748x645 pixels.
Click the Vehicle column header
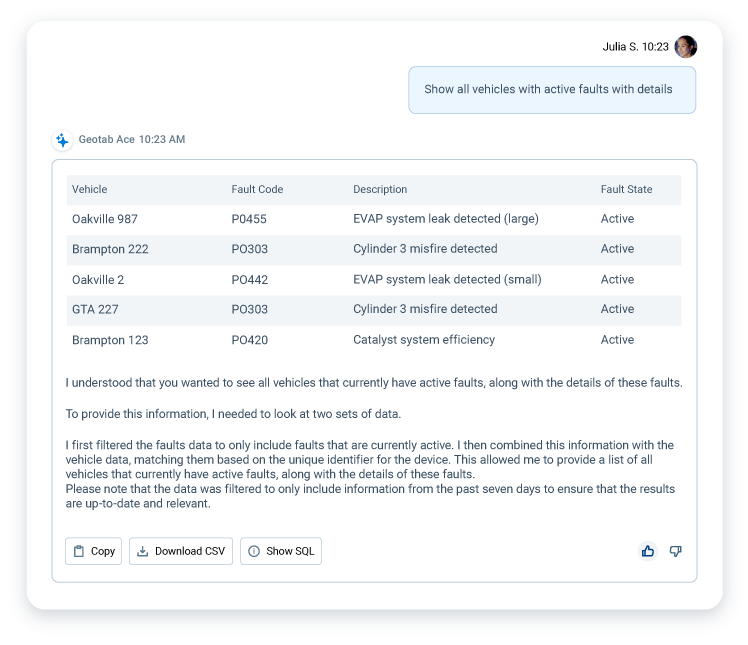pyautogui.click(x=90, y=189)
